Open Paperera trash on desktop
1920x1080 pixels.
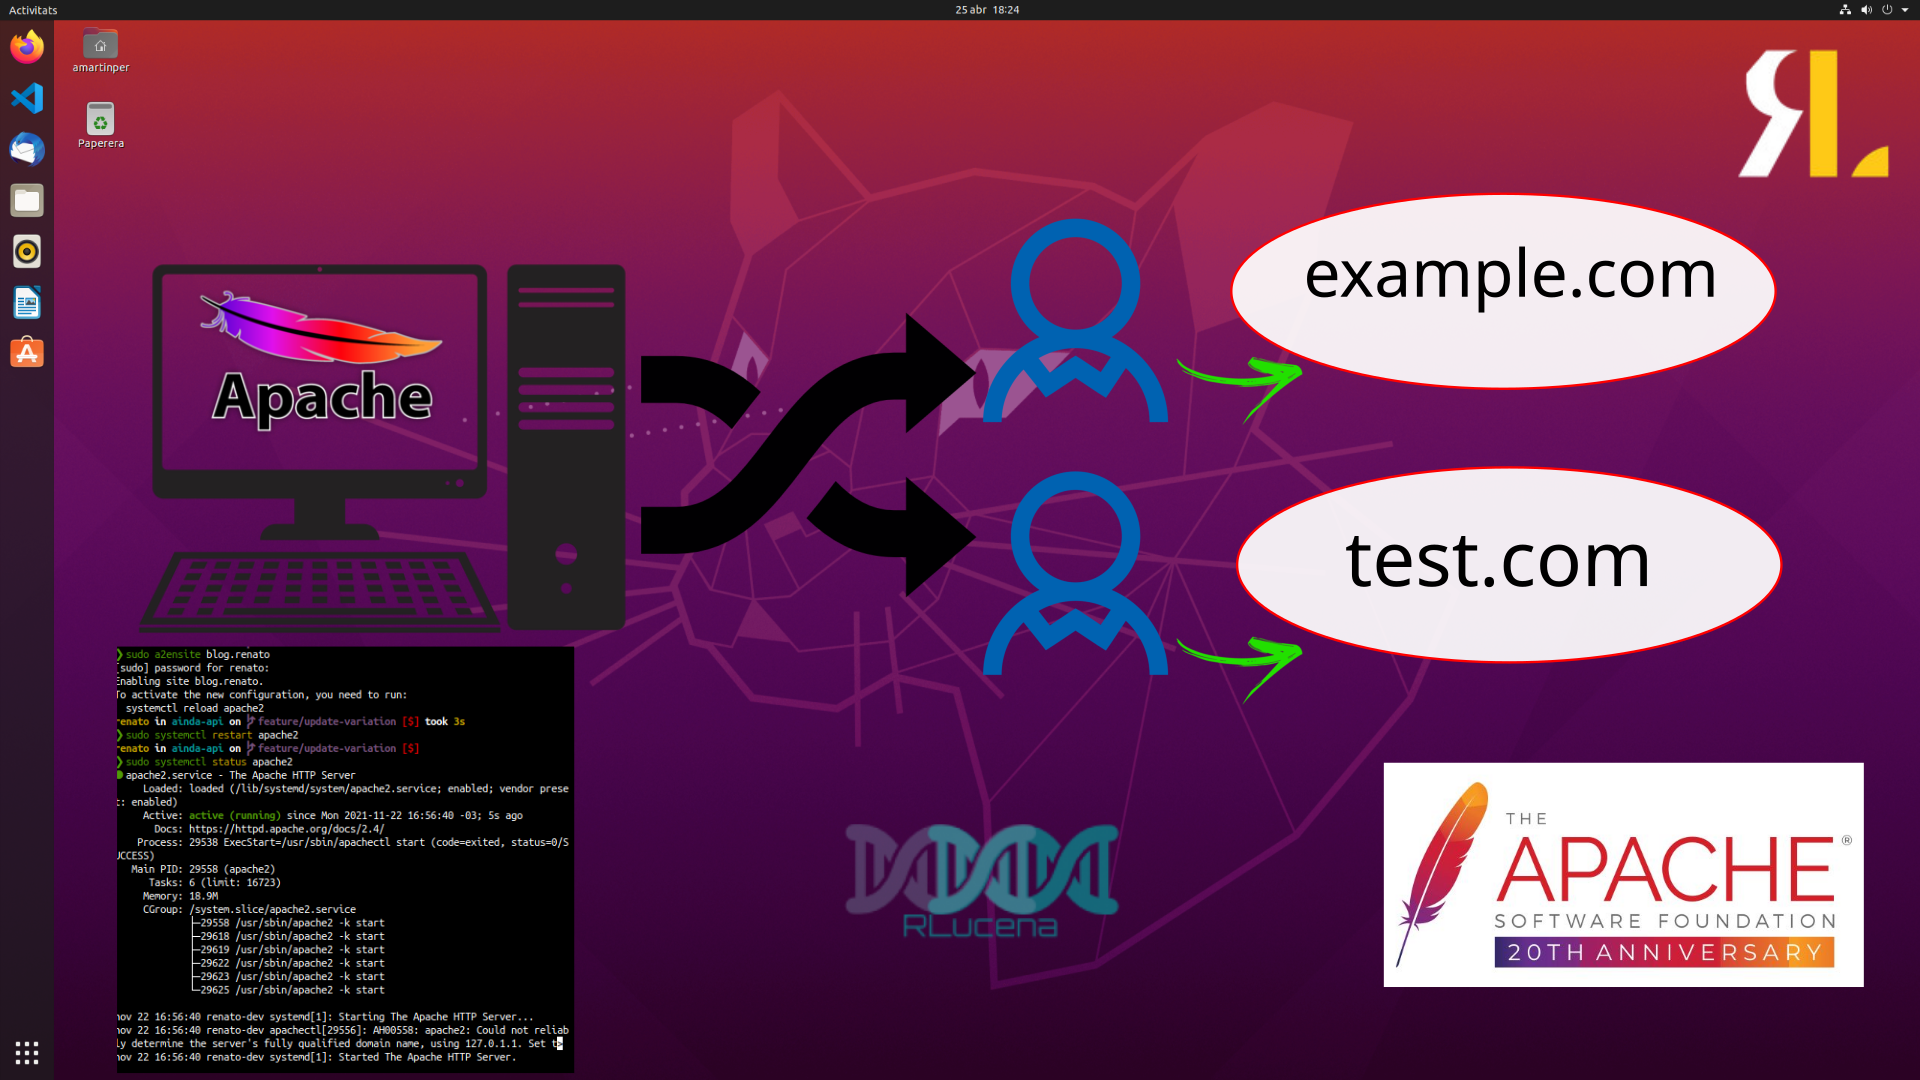tap(100, 126)
